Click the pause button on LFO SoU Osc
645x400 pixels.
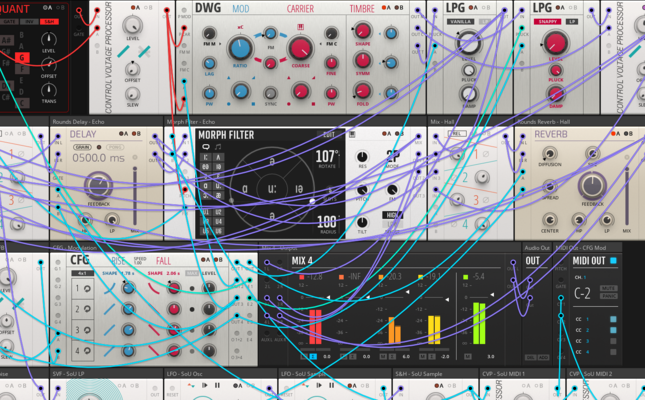pos(217,386)
